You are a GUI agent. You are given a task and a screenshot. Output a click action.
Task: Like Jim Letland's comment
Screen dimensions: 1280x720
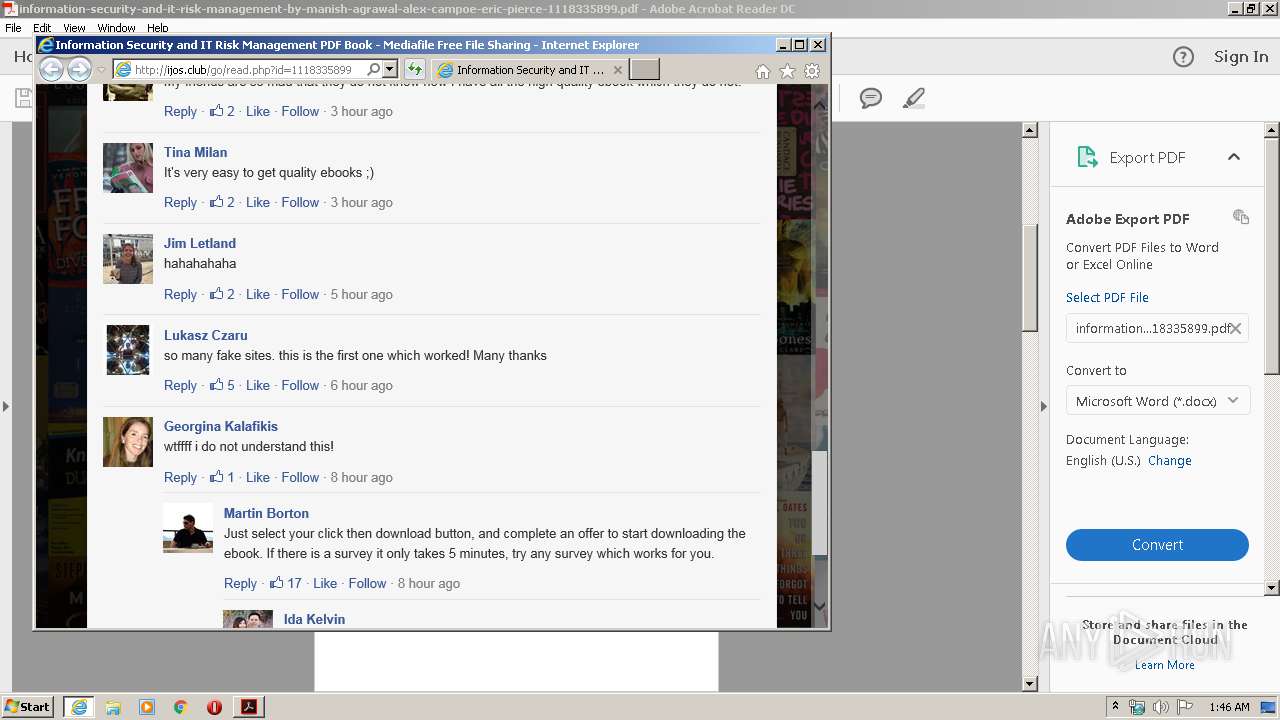[x=258, y=294]
